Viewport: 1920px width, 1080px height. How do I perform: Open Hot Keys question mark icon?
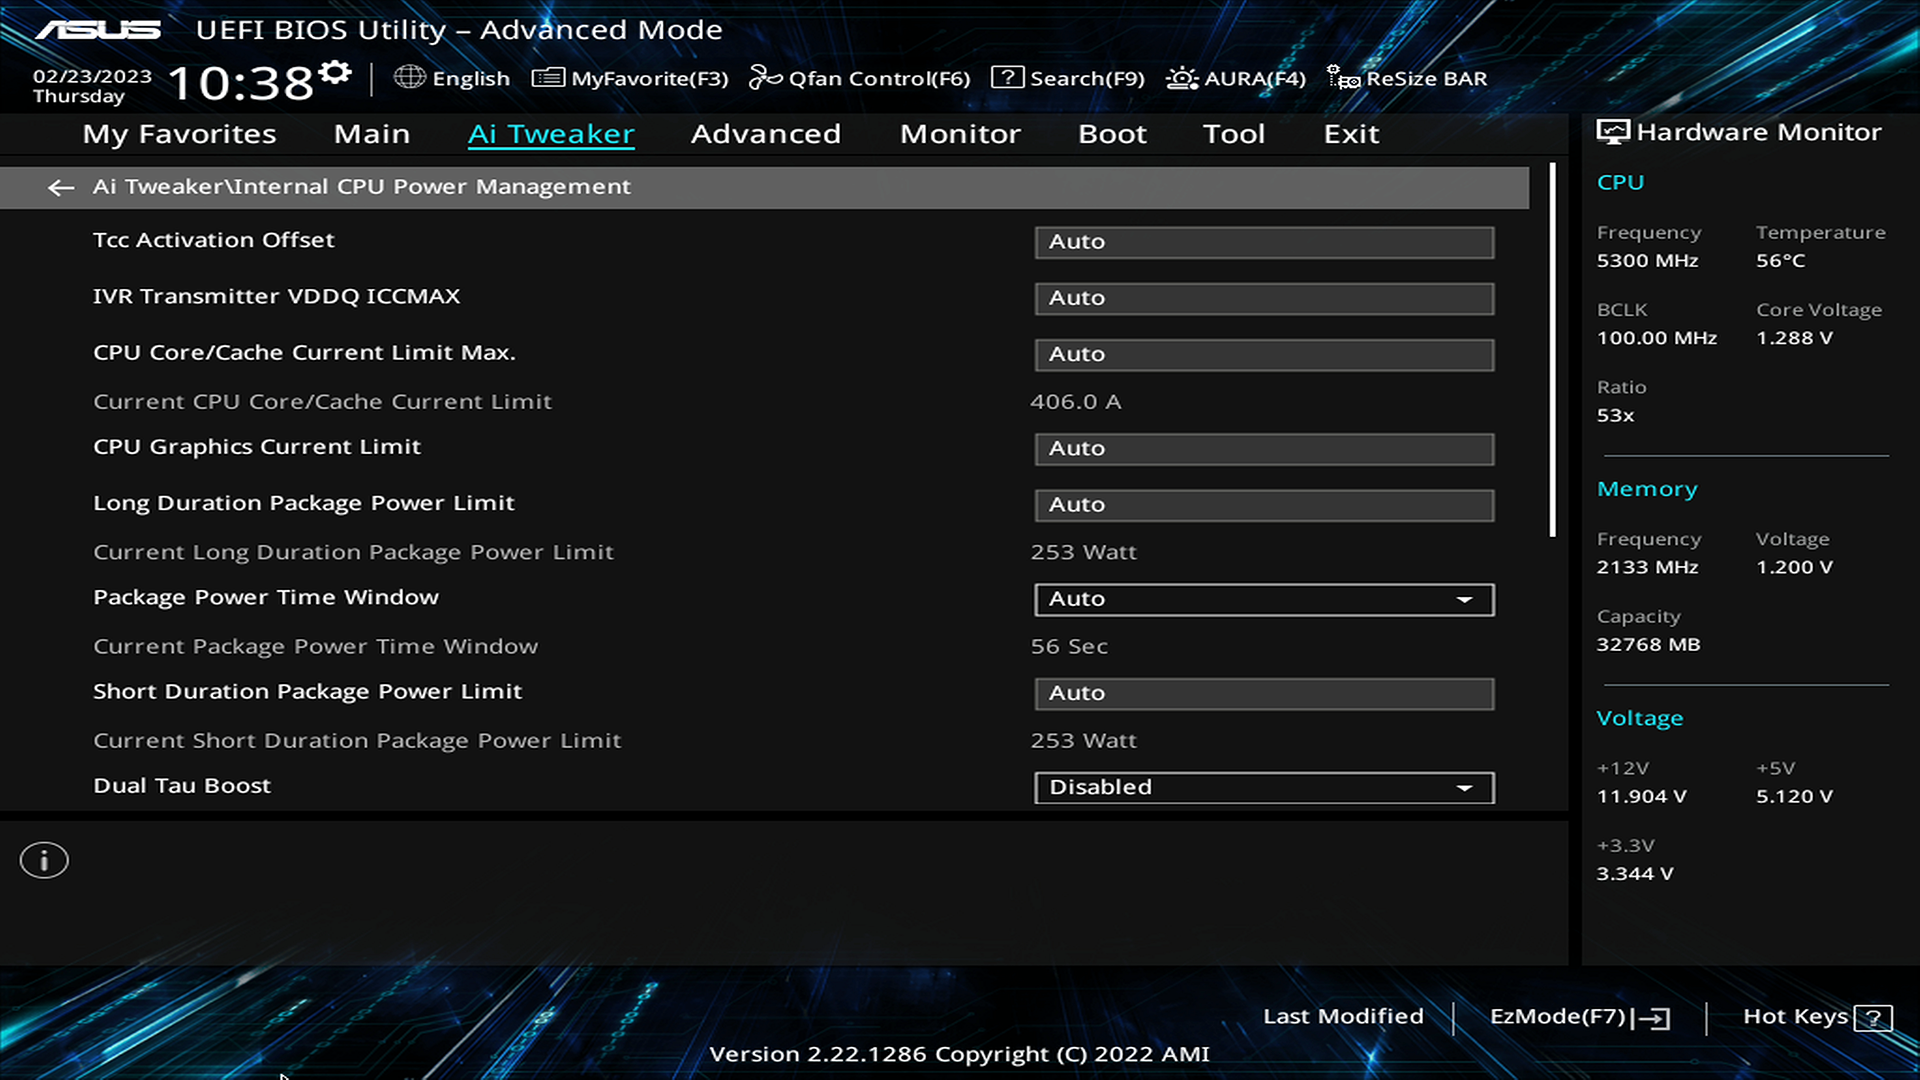pyautogui.click(x=1872, y=1018)
